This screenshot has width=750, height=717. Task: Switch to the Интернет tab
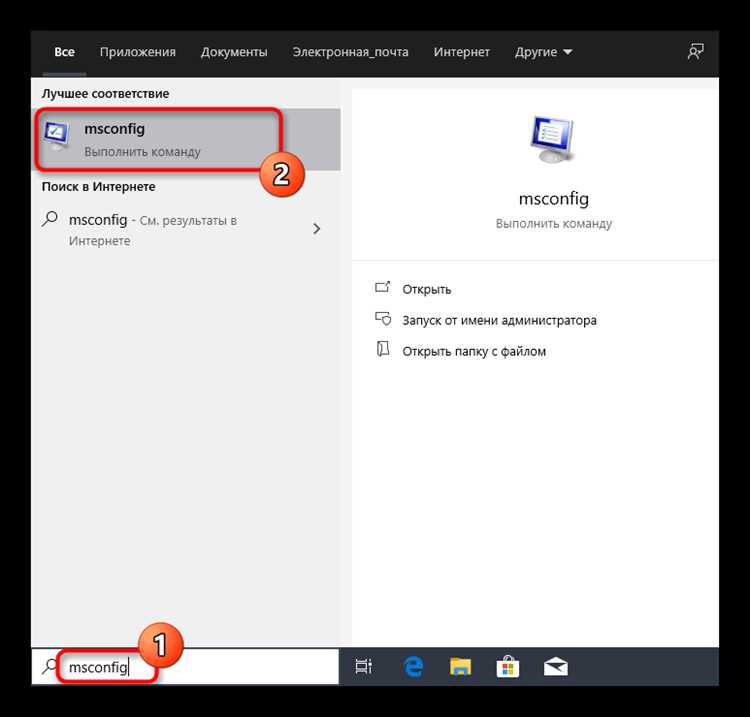[x=462, y=52]
